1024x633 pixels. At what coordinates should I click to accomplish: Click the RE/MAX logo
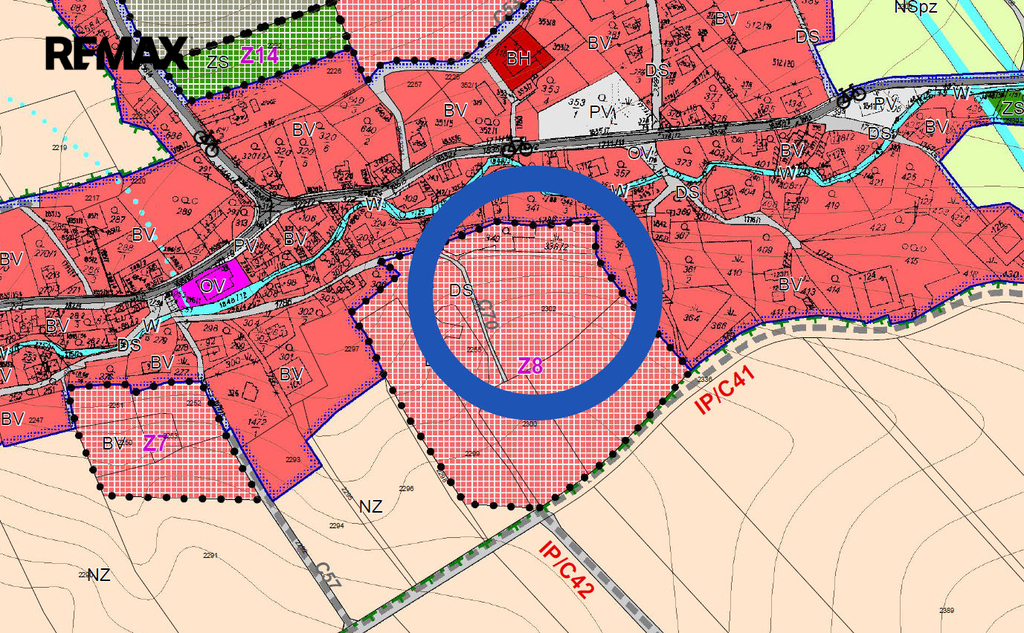click(x=116, y=53)
